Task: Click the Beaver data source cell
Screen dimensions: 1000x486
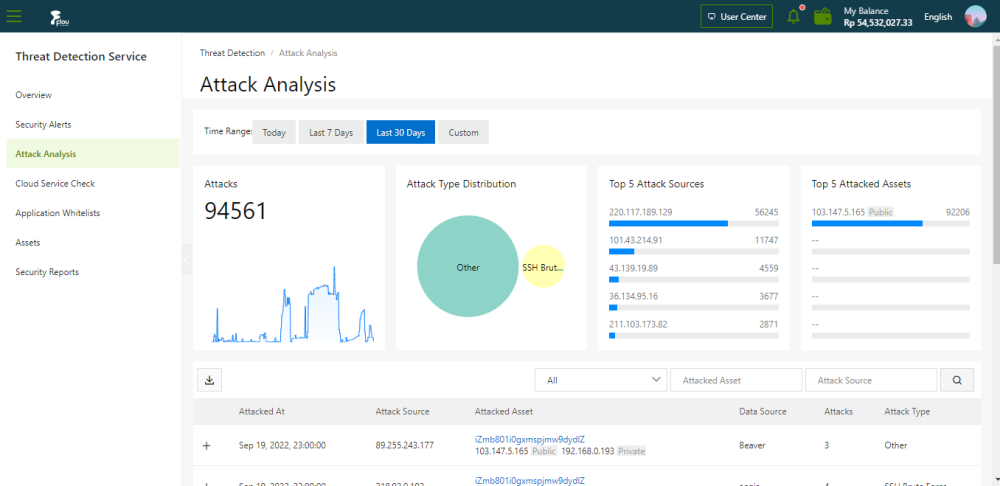Action: tap(752, 445)
